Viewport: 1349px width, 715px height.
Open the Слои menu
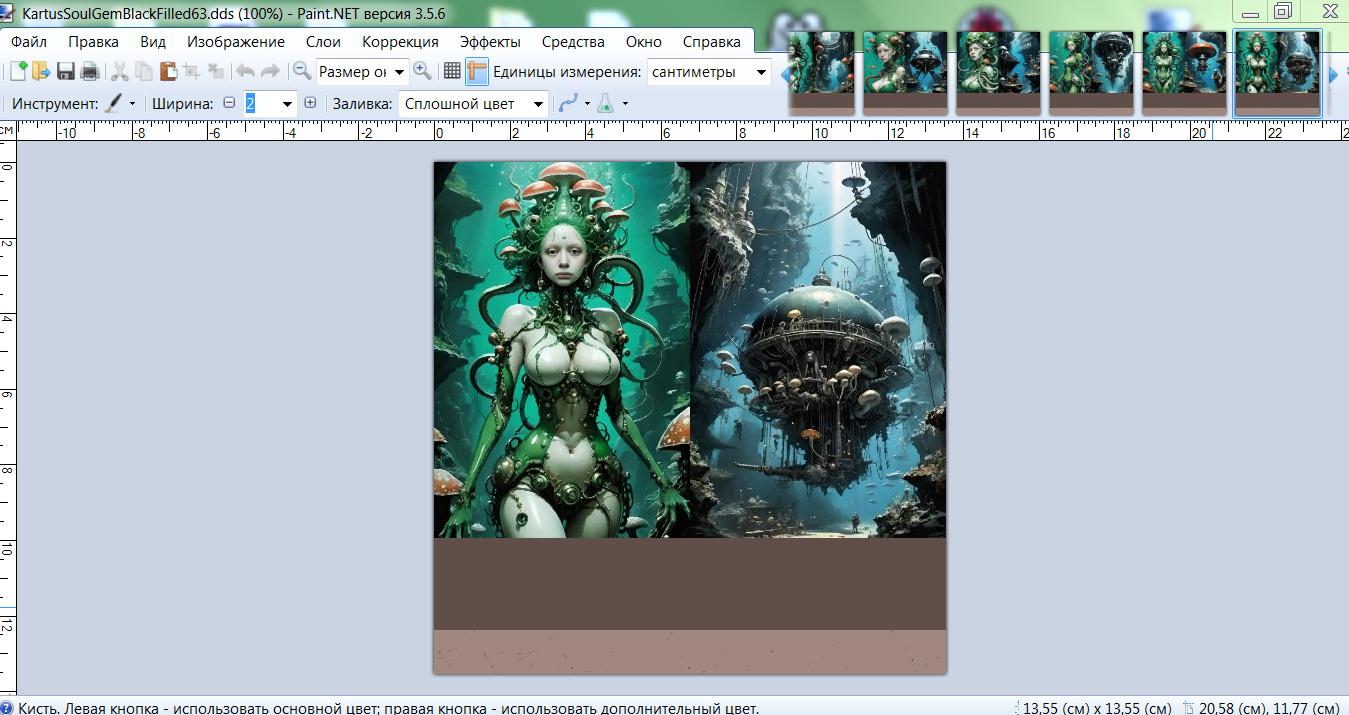point(323,42)
